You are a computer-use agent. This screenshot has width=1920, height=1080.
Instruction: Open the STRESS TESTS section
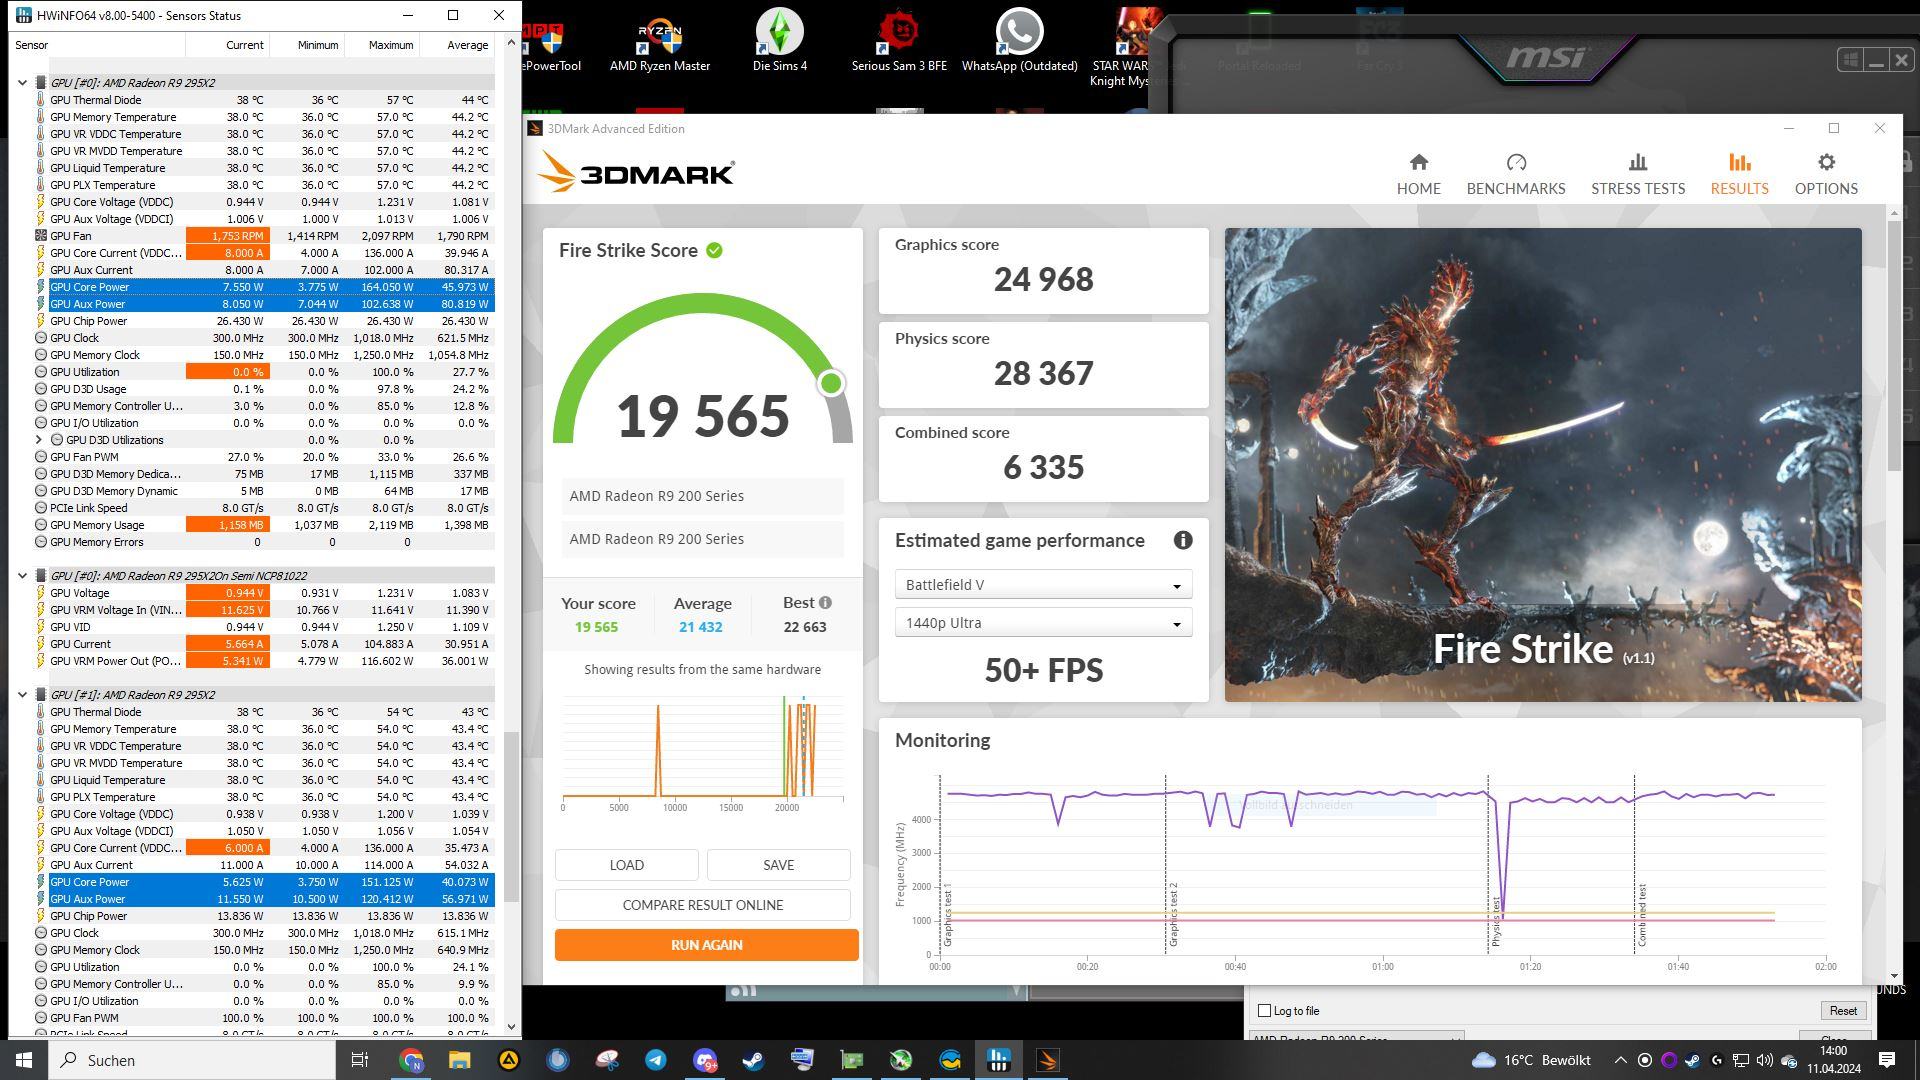(x=1637, y=174)
